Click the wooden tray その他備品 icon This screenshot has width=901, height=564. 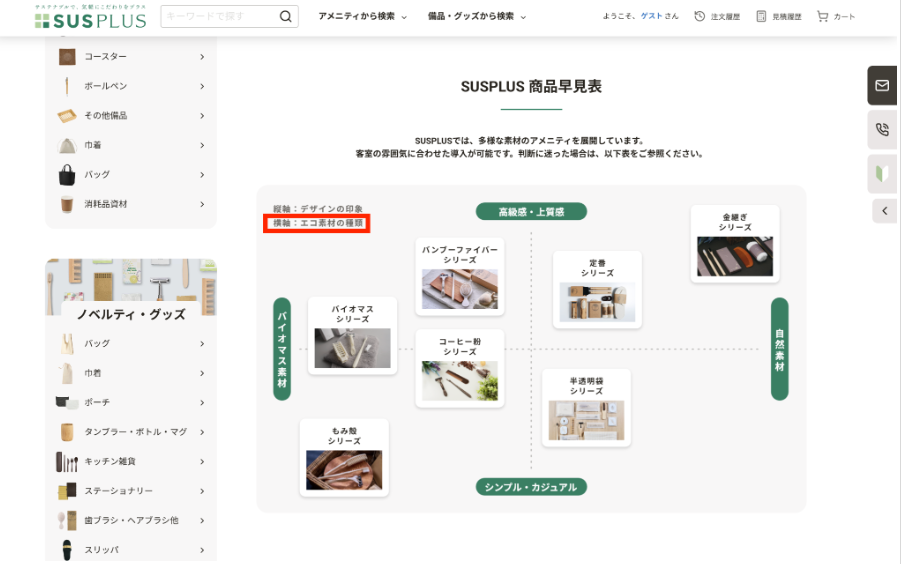67,115
